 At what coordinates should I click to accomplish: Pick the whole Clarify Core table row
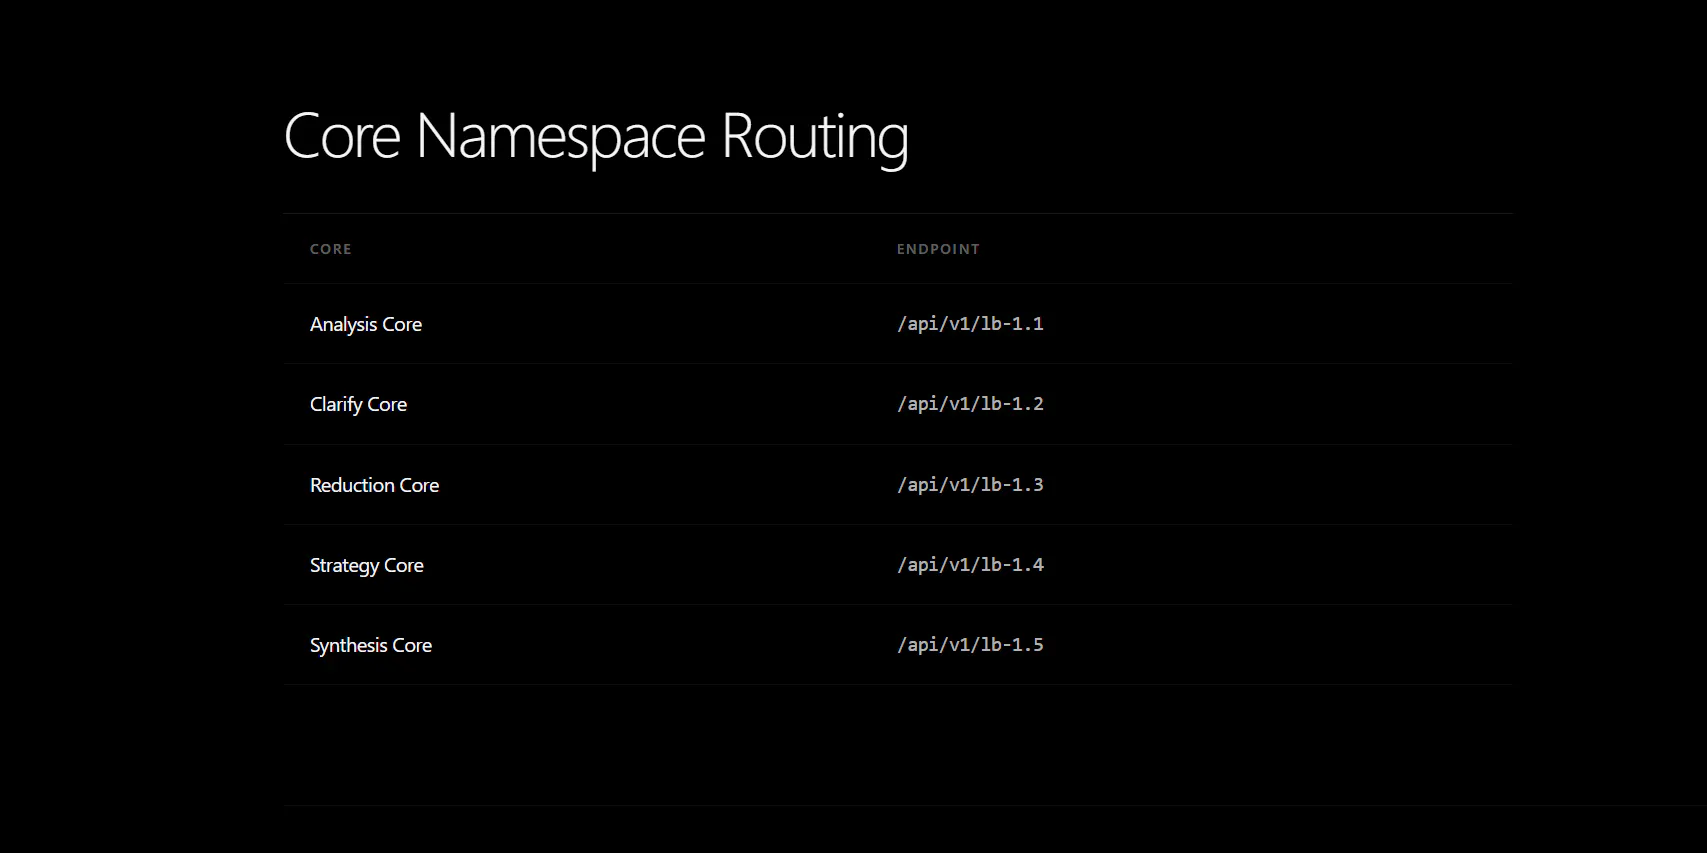tap(898, 404)
